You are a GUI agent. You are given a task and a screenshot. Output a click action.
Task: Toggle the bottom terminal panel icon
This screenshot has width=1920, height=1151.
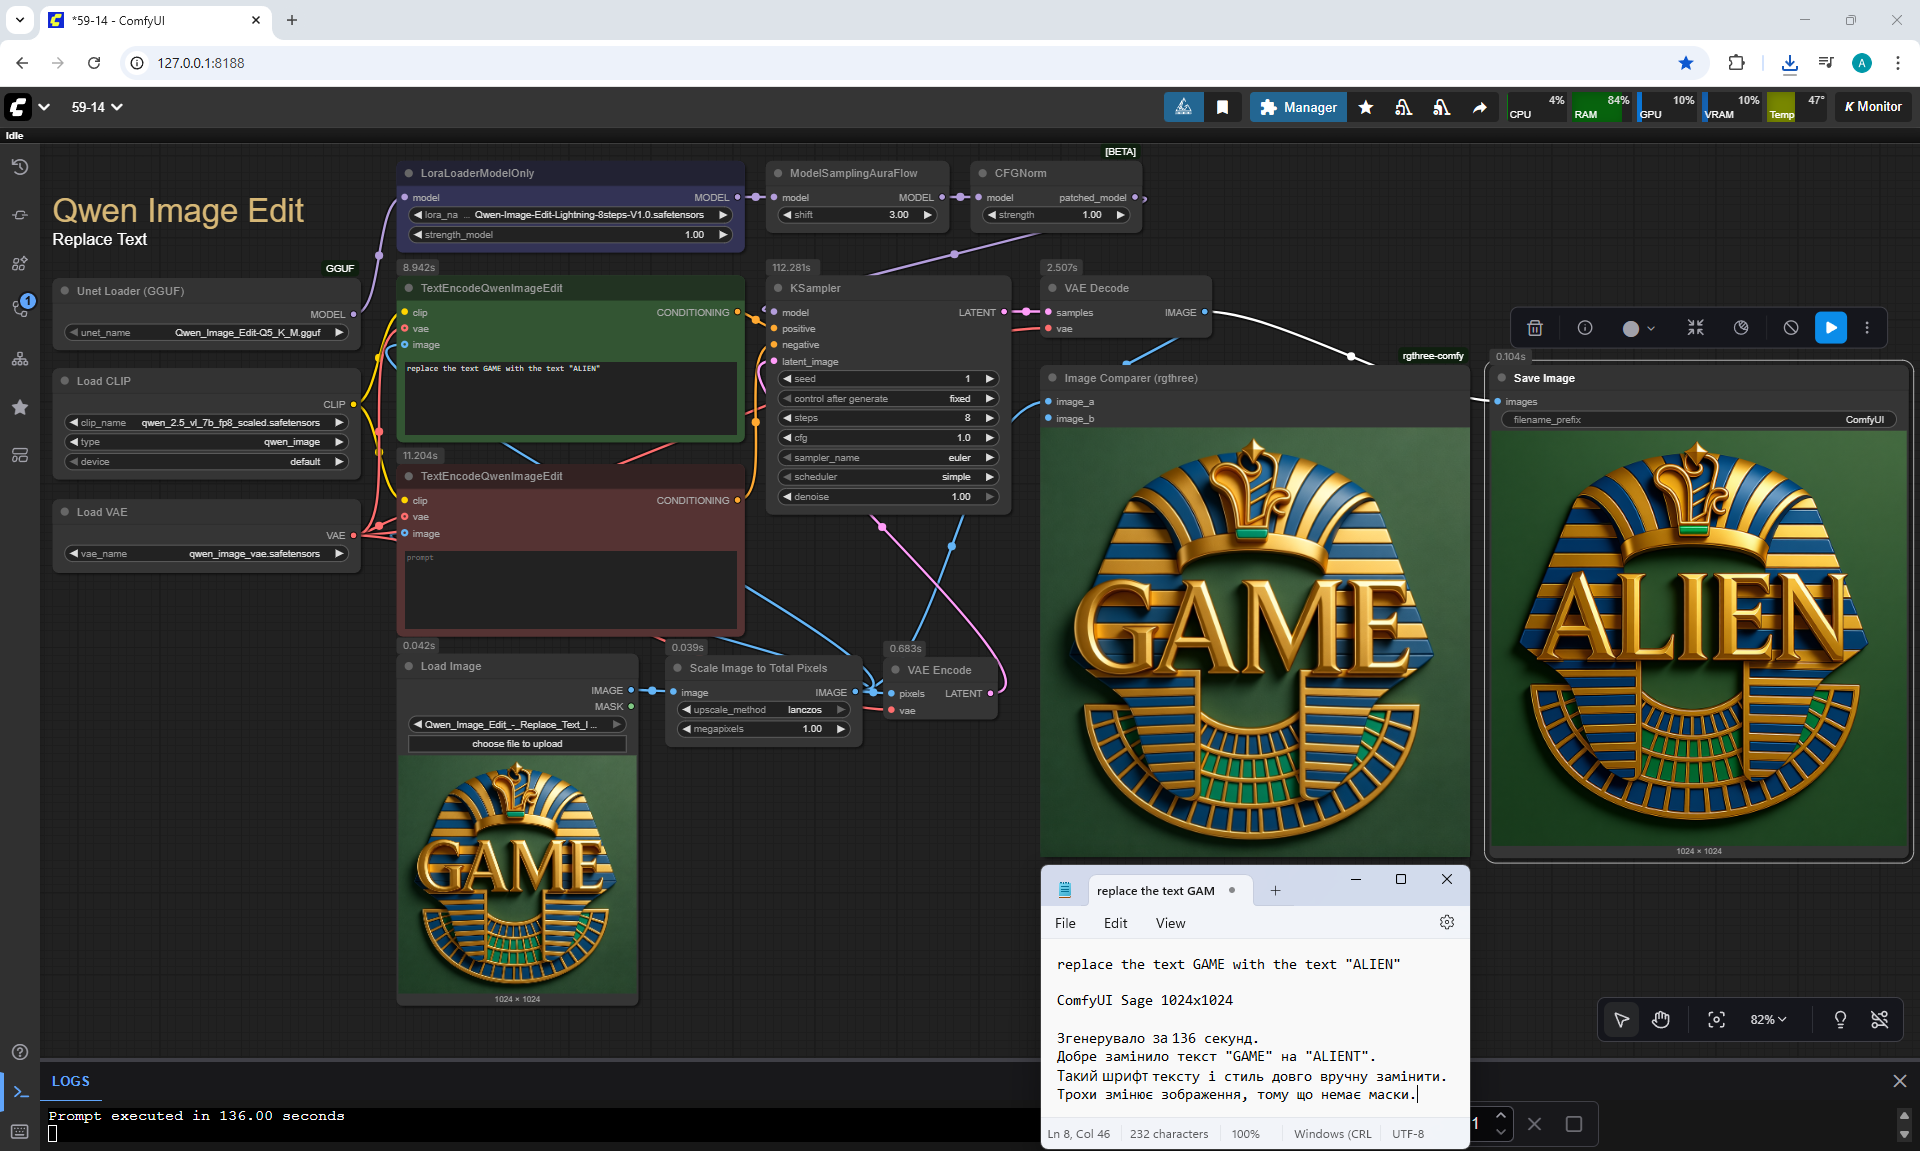click(20, 1092)
